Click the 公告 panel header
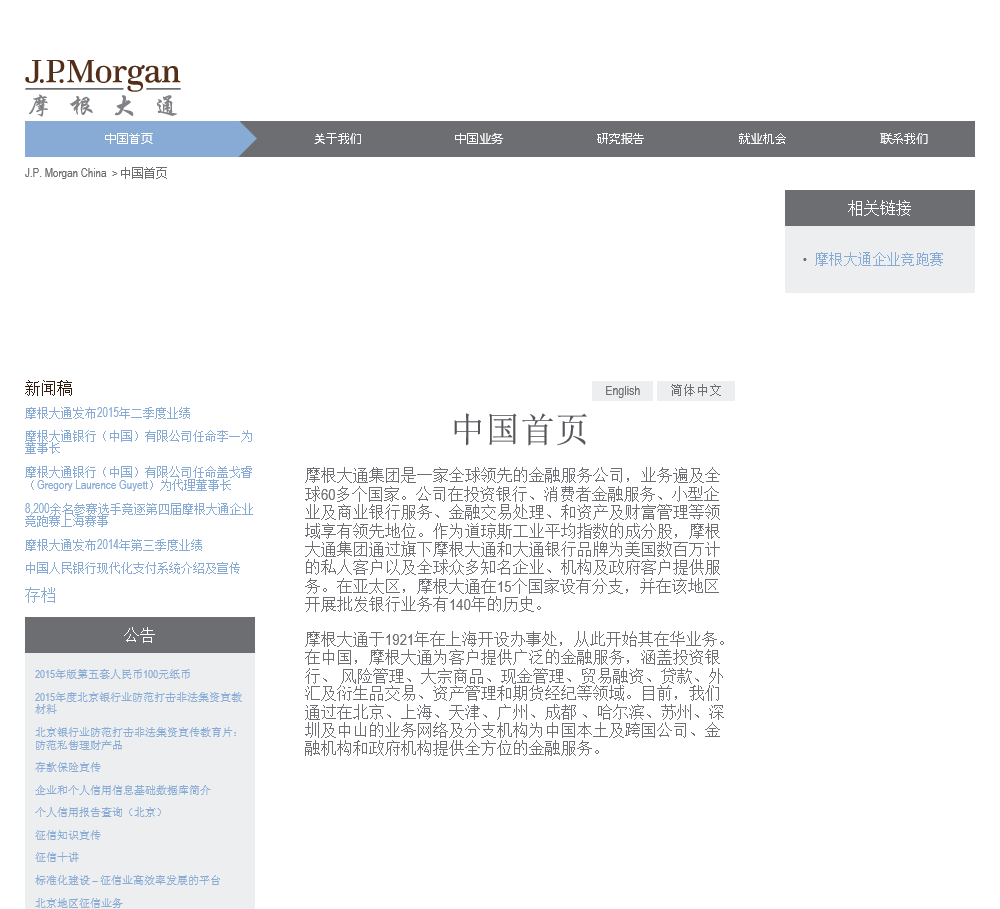 click(x=140, y=635)
